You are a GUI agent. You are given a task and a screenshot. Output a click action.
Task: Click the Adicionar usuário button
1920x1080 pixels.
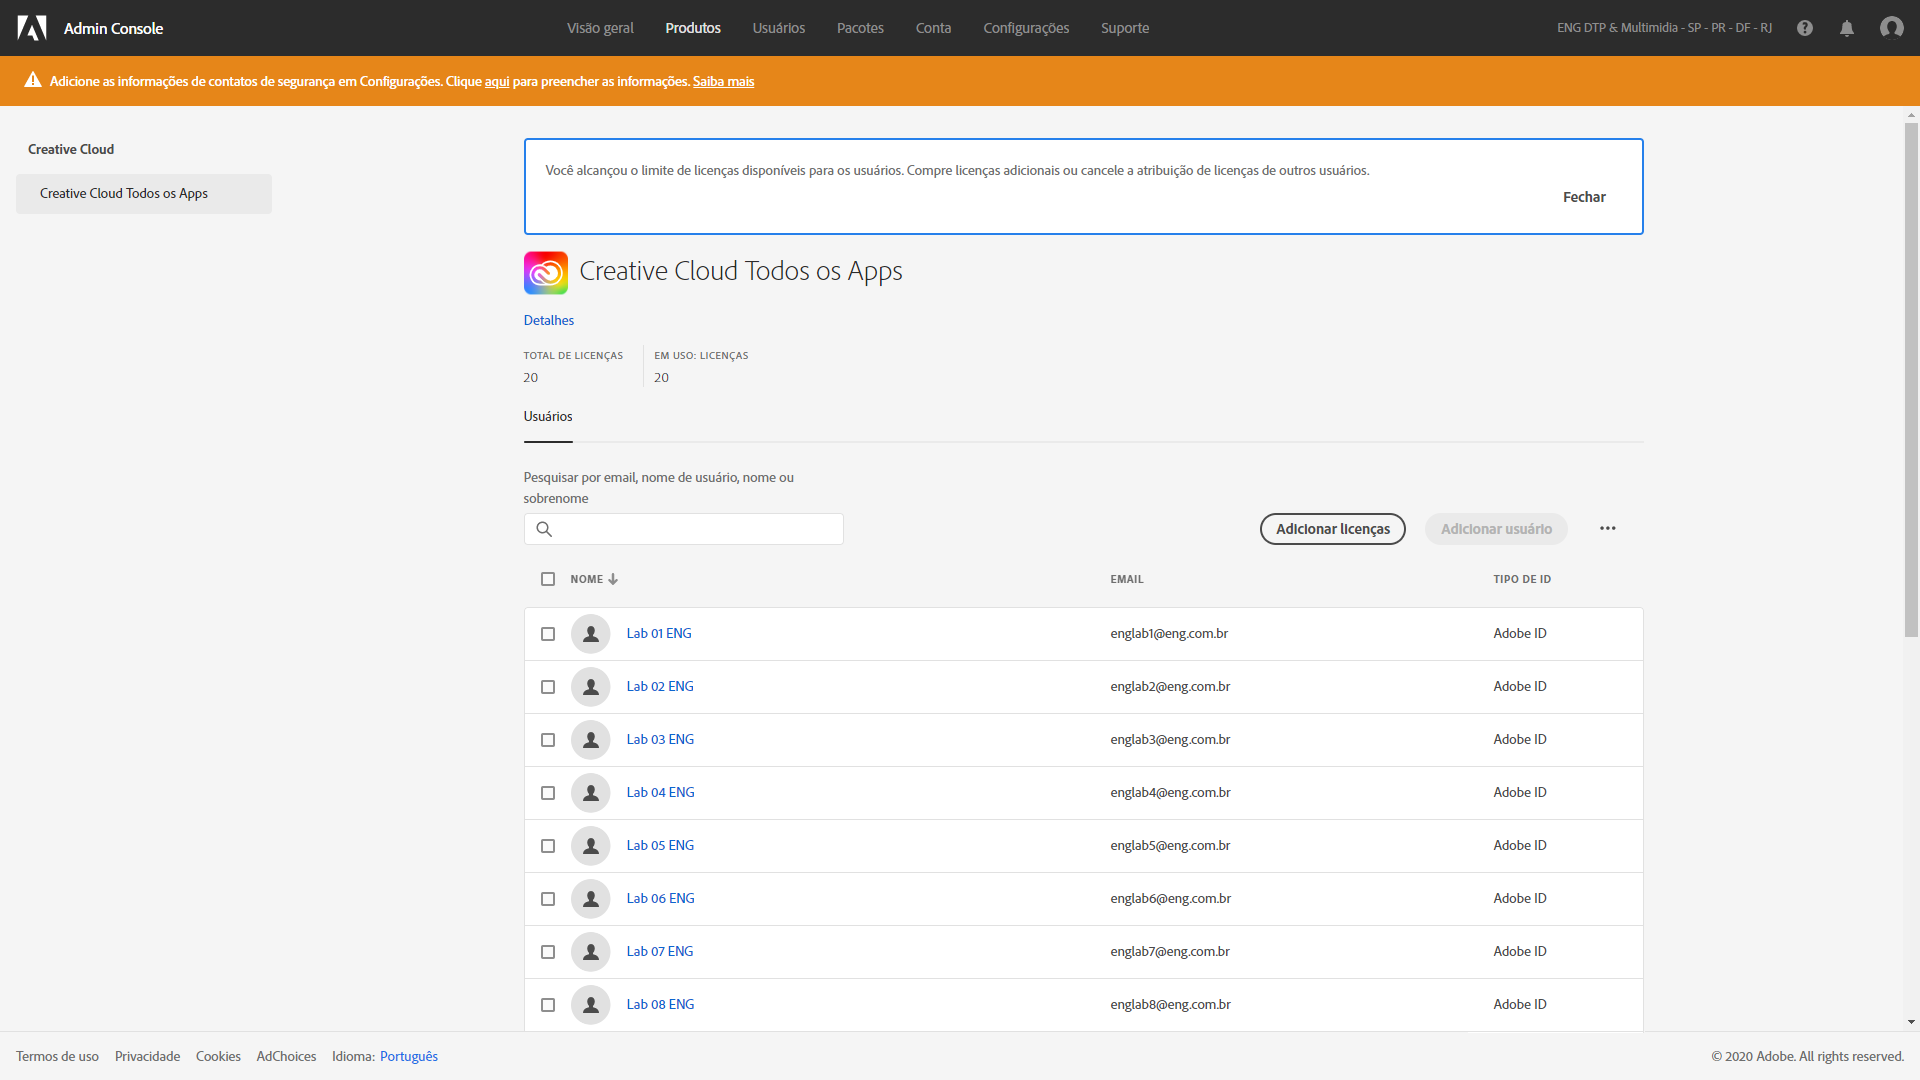1496,529
